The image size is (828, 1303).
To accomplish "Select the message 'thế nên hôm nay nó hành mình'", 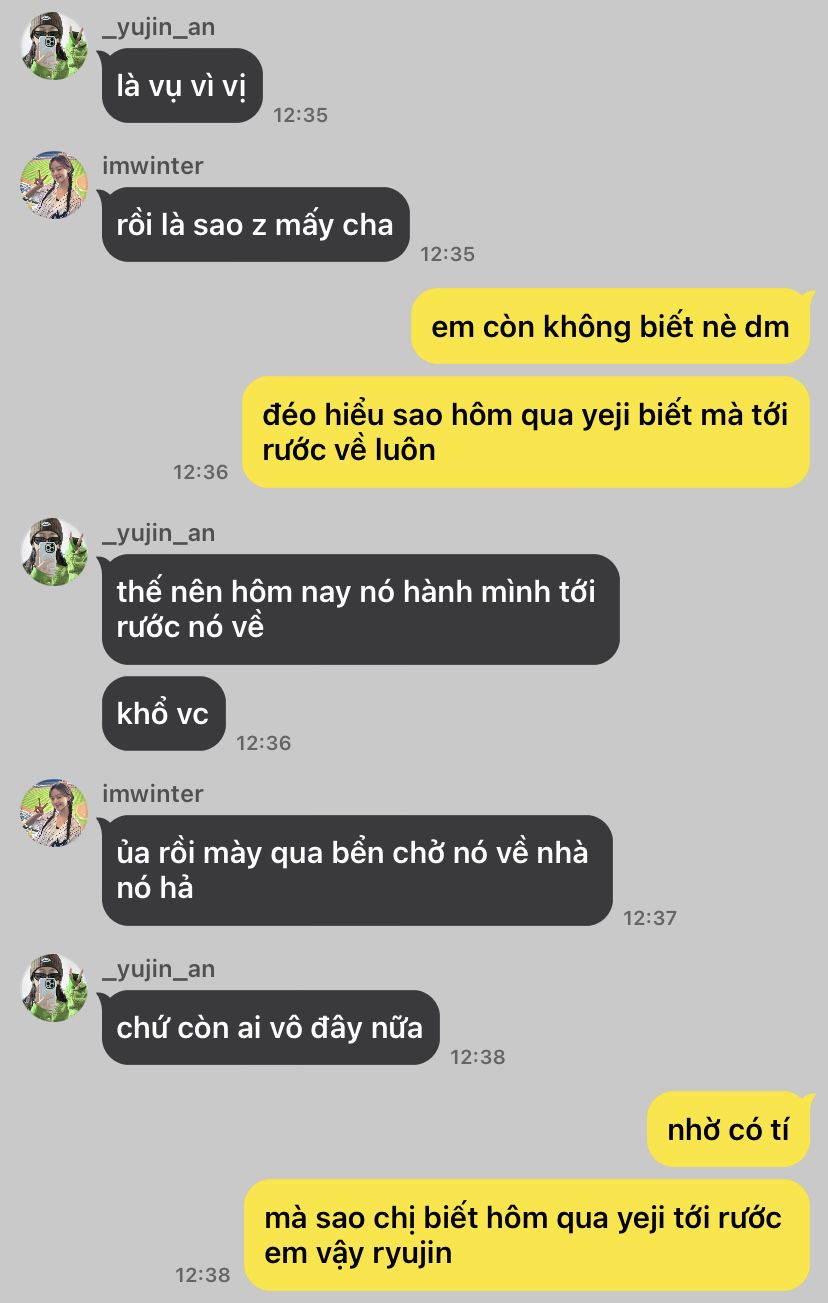I will point(360,609).
